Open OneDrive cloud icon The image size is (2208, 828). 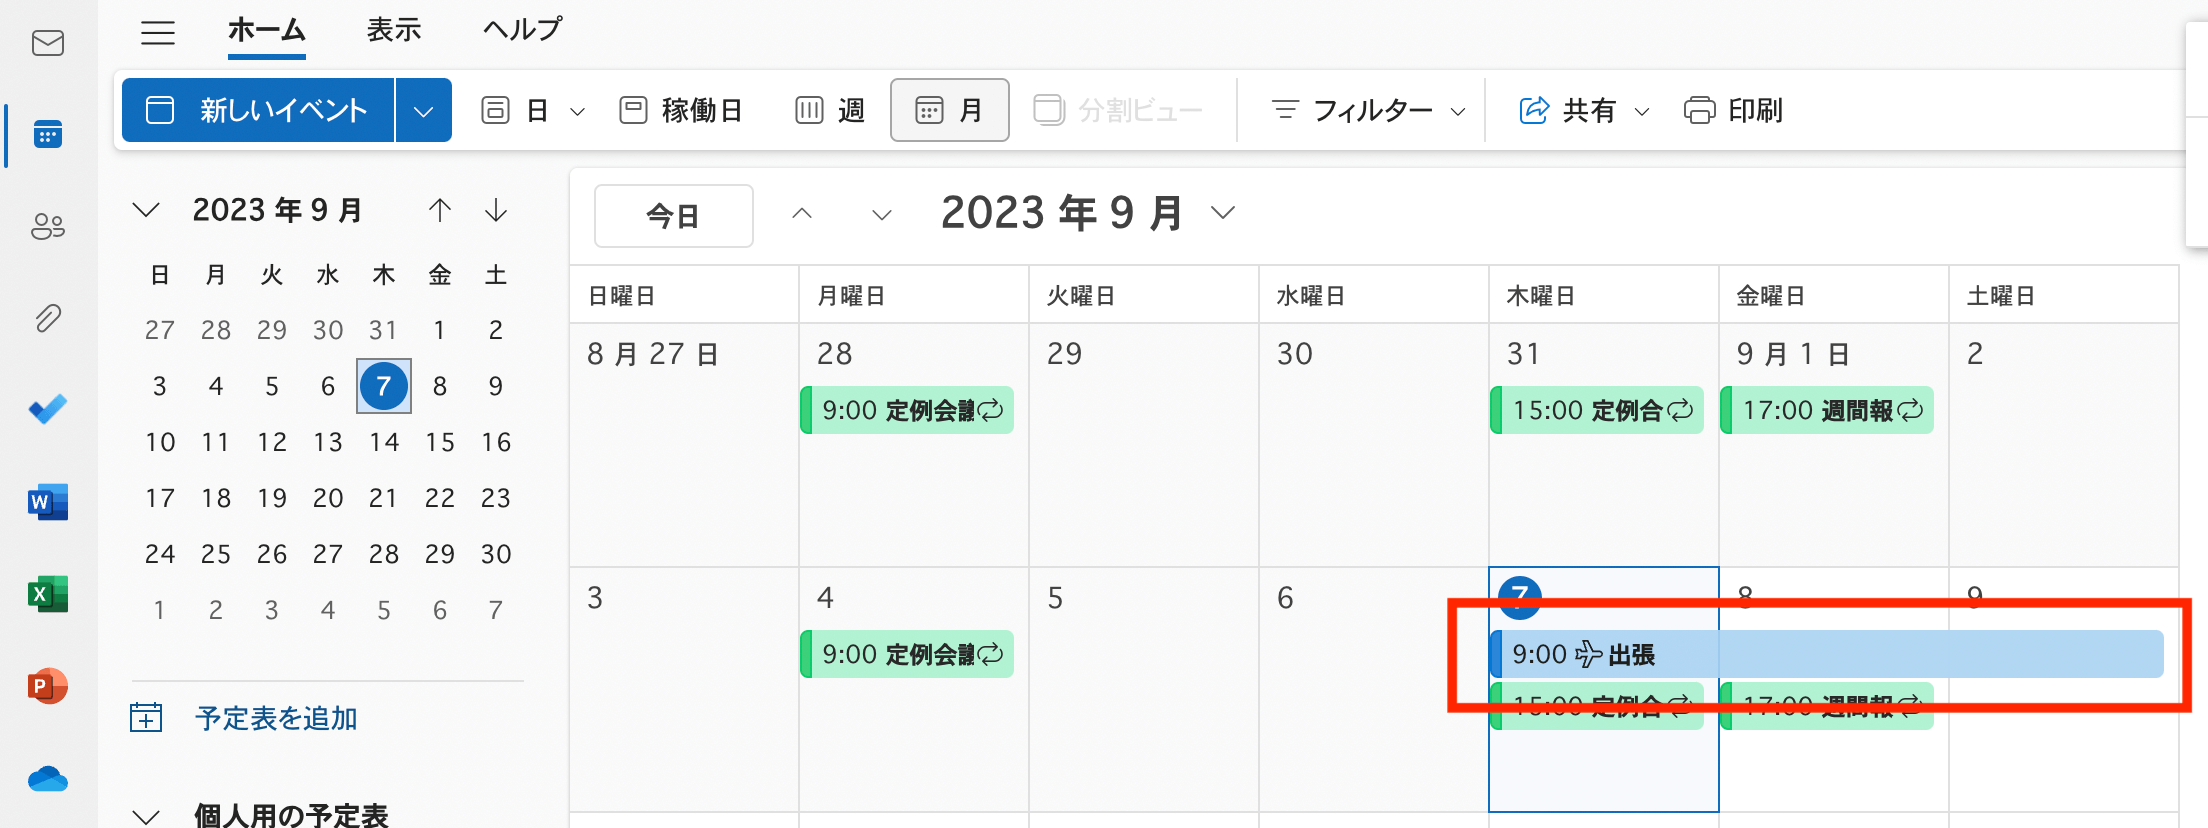48,778
